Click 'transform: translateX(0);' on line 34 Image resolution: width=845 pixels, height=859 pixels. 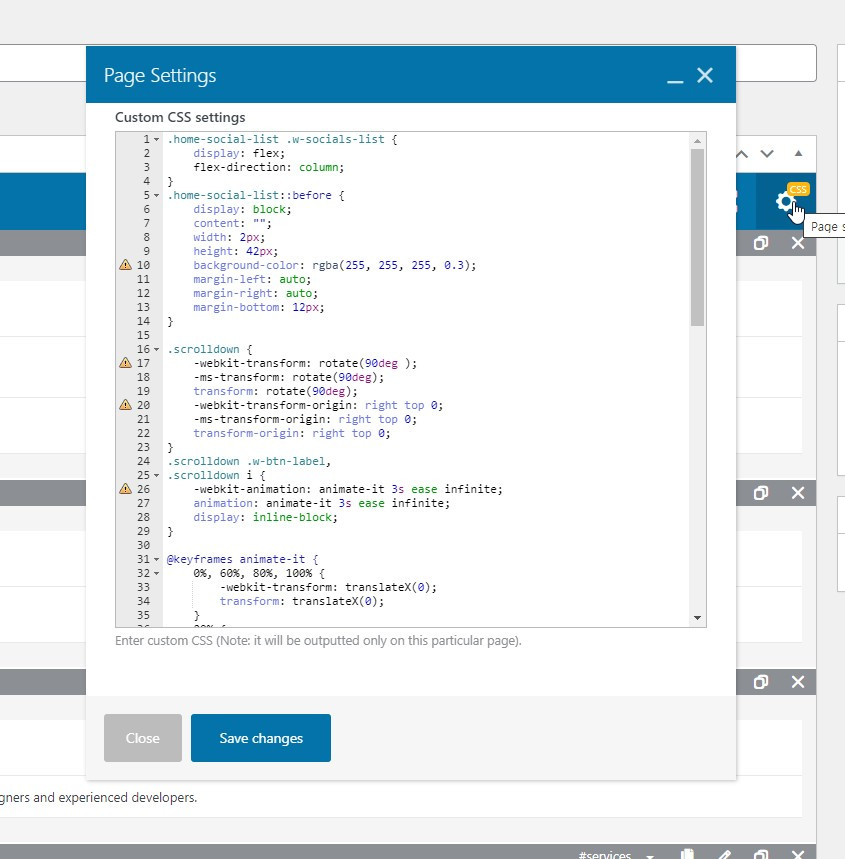[302, 601]
